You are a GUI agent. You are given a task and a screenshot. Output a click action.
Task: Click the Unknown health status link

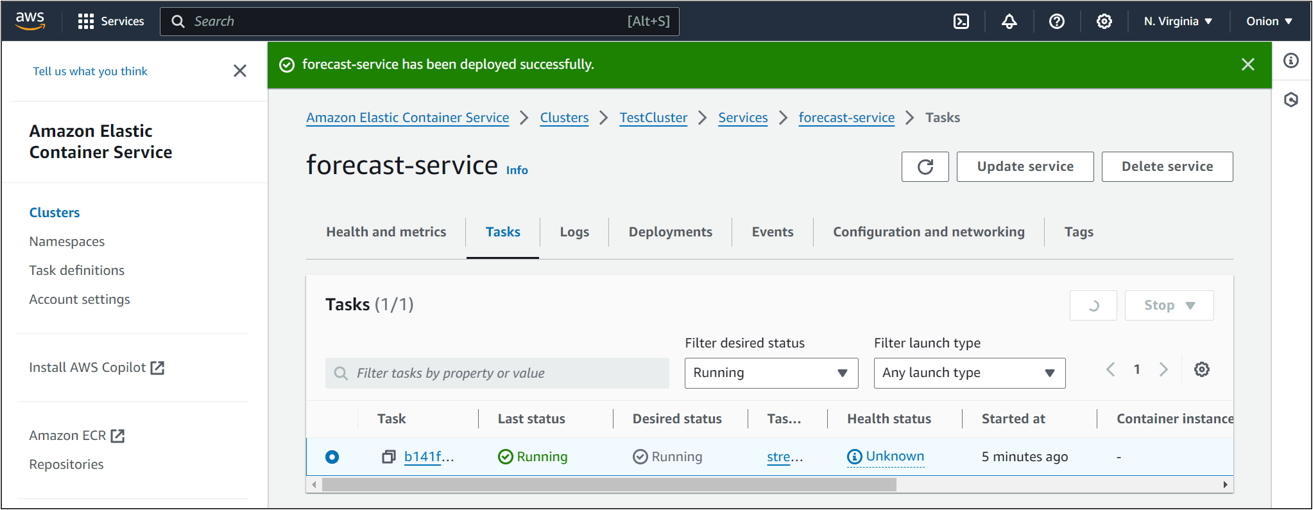click(x=895, y=457)
